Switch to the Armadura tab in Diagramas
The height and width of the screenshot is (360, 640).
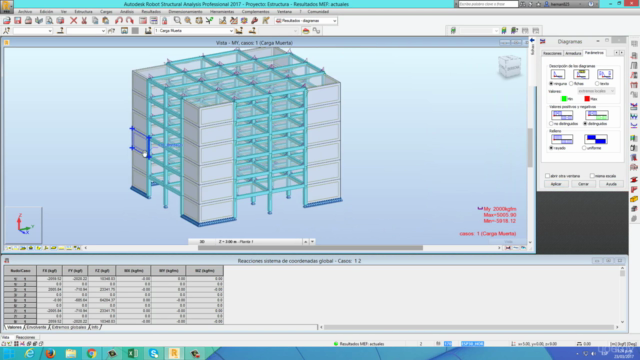pyautogui.click(x=573, y=53)
